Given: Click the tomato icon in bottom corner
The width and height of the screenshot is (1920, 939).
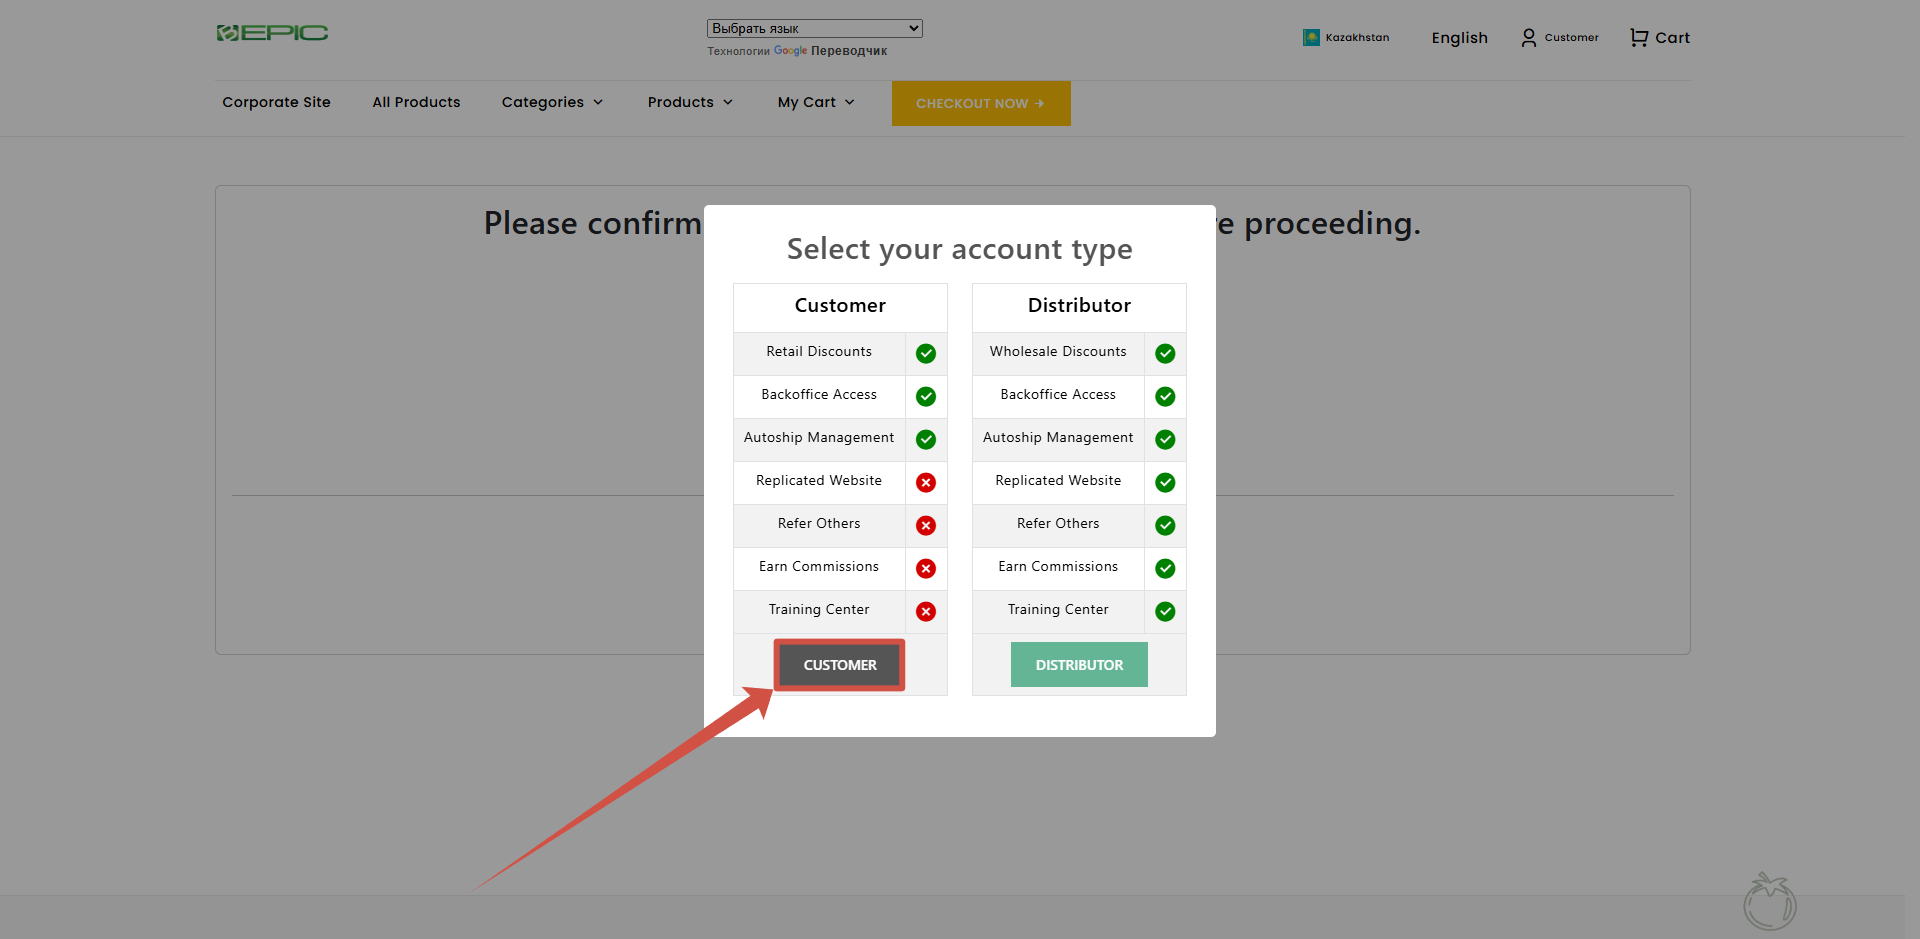Looking at the screenshot, I should point(1769,901).
